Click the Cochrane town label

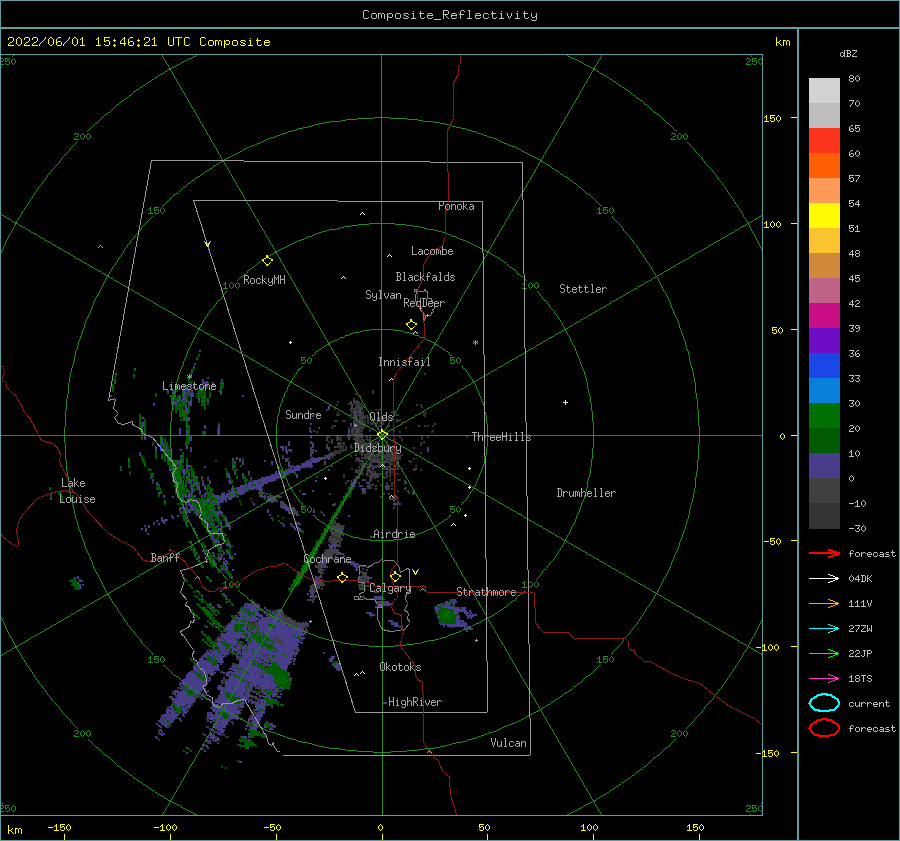pyautogui.click(x=327, y=559)
